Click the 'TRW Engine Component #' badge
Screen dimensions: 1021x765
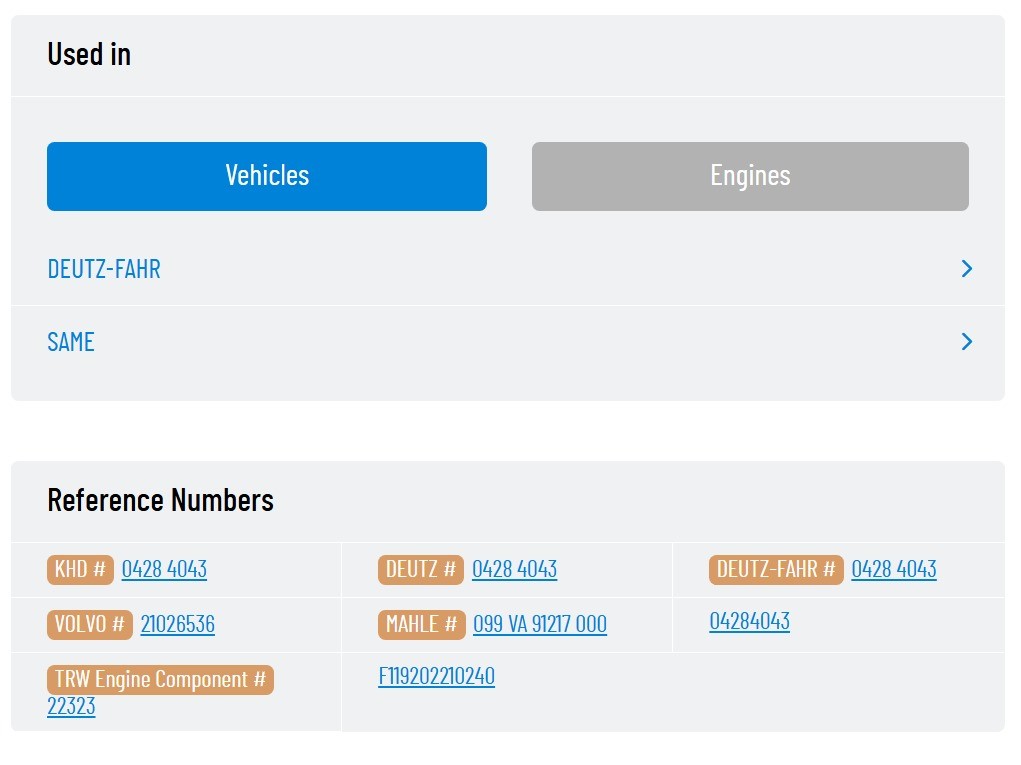click(160, 680)
